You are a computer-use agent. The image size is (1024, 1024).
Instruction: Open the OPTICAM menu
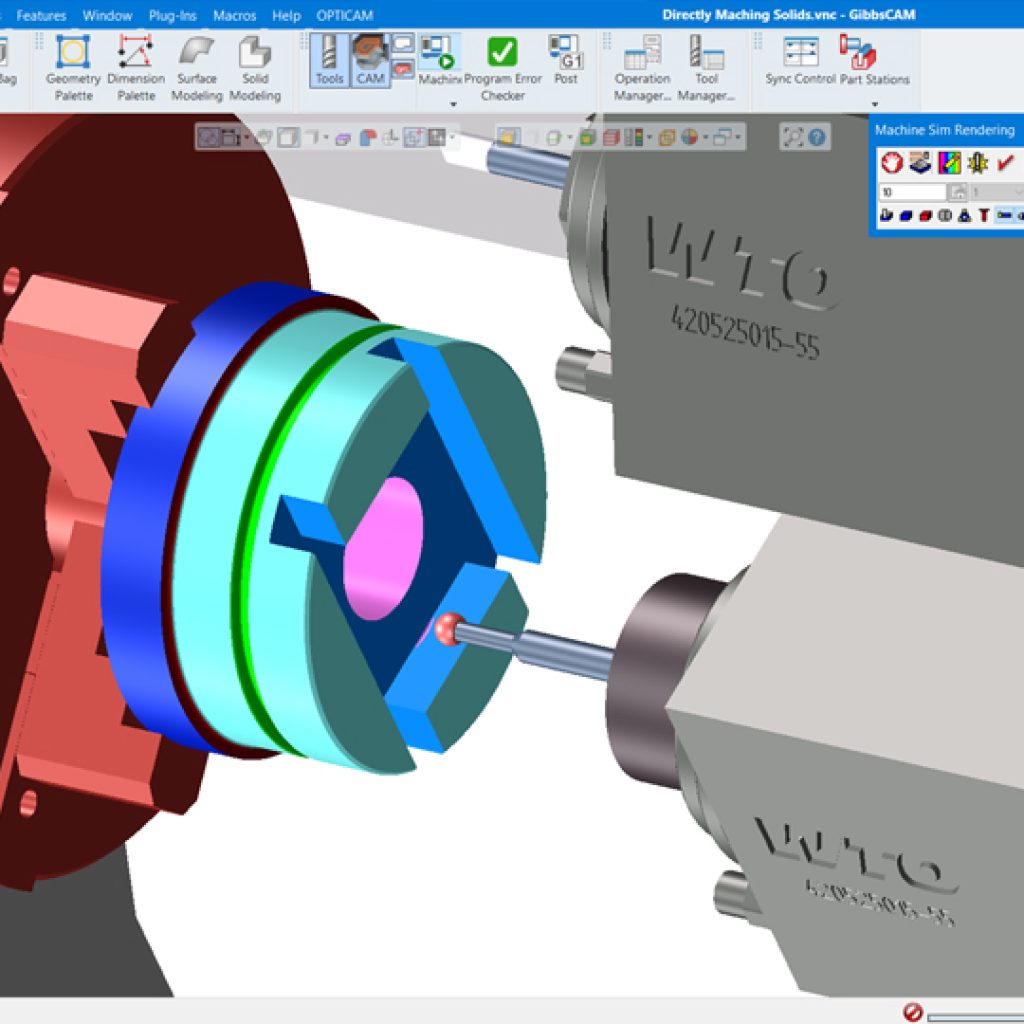(x=345, y=16)
